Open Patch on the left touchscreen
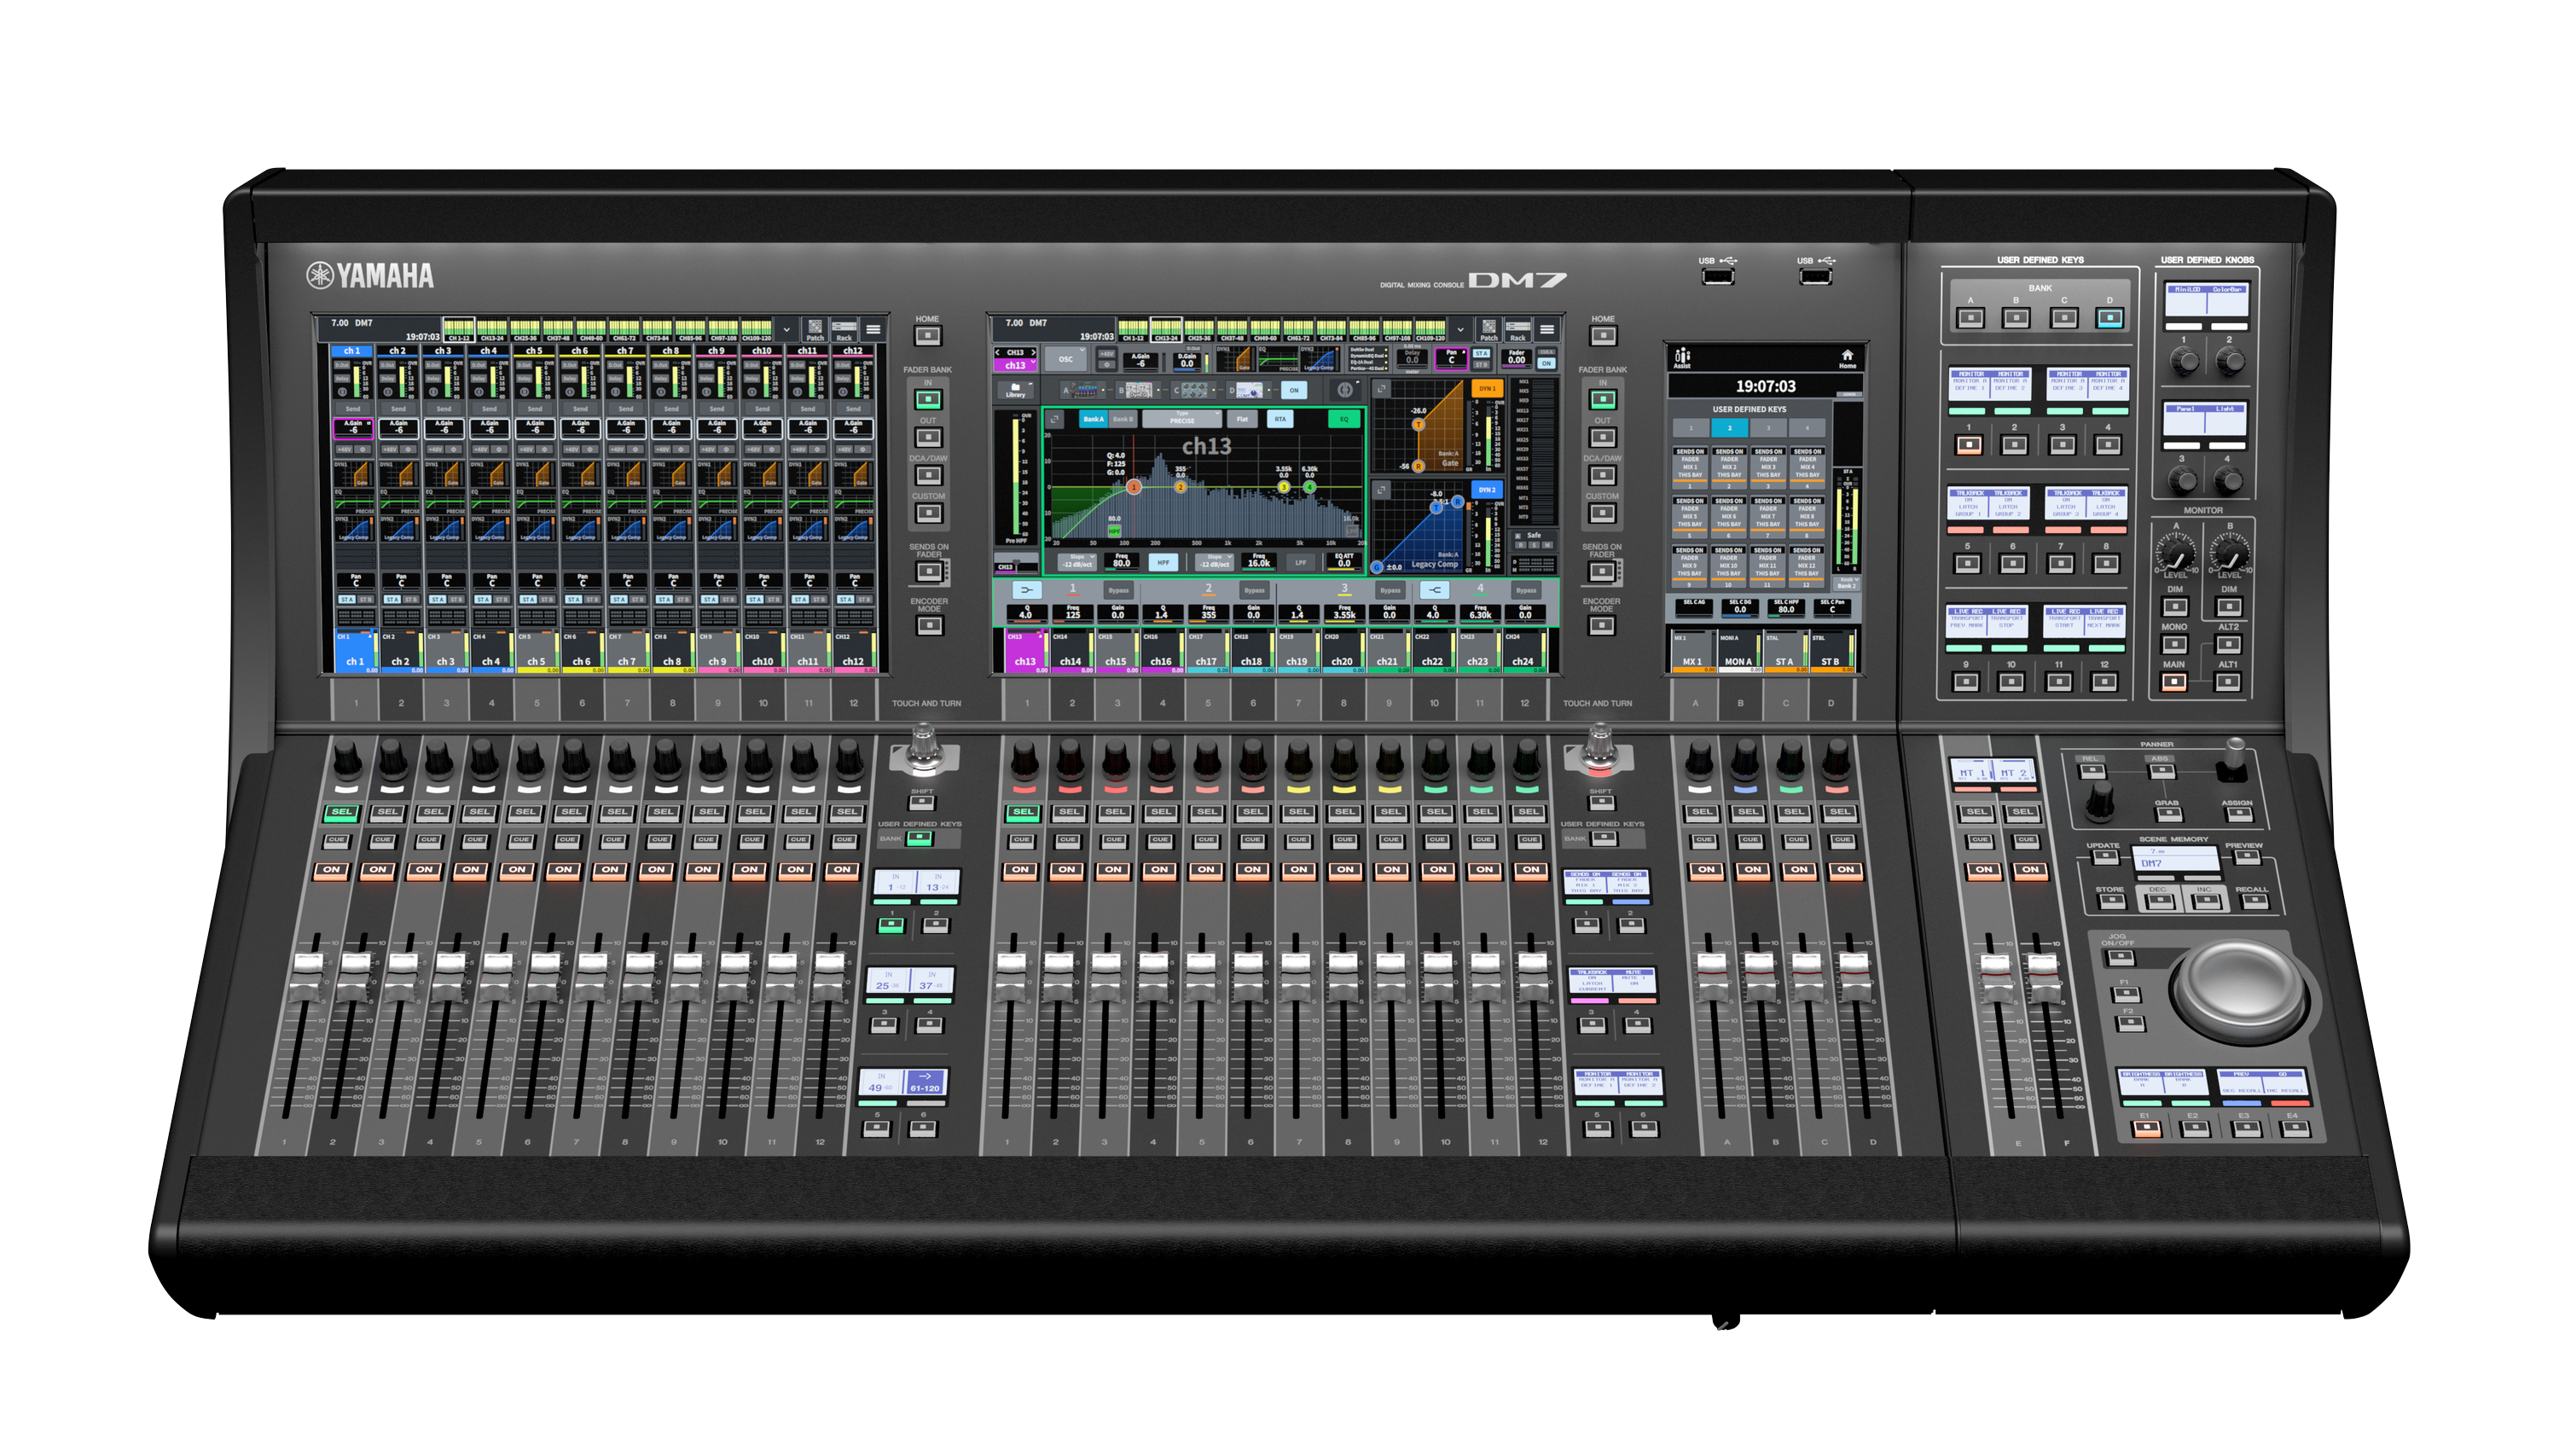The width and height of the screenshot is (2559, 1456). click(815, 329)
